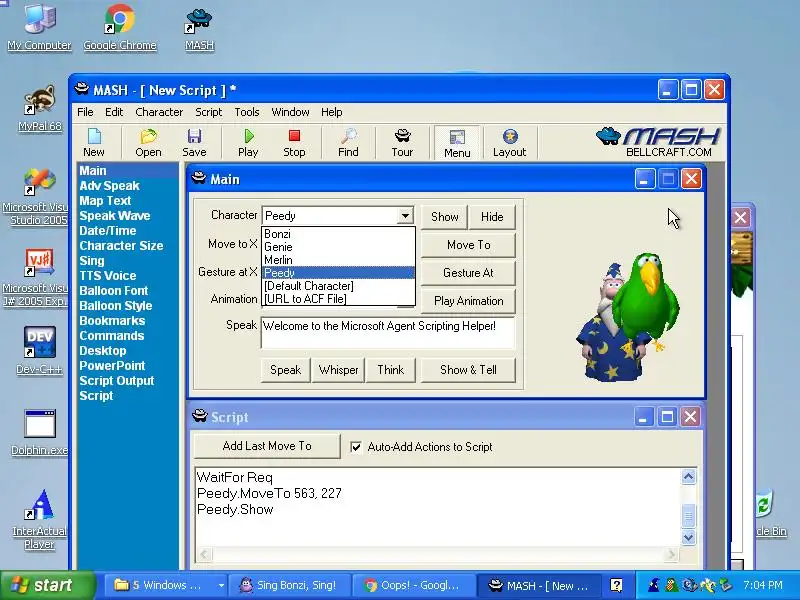The height and width of the screenshot is (600, 800).
Task: Click the Move To button
Action: click(x=468, y=245)
